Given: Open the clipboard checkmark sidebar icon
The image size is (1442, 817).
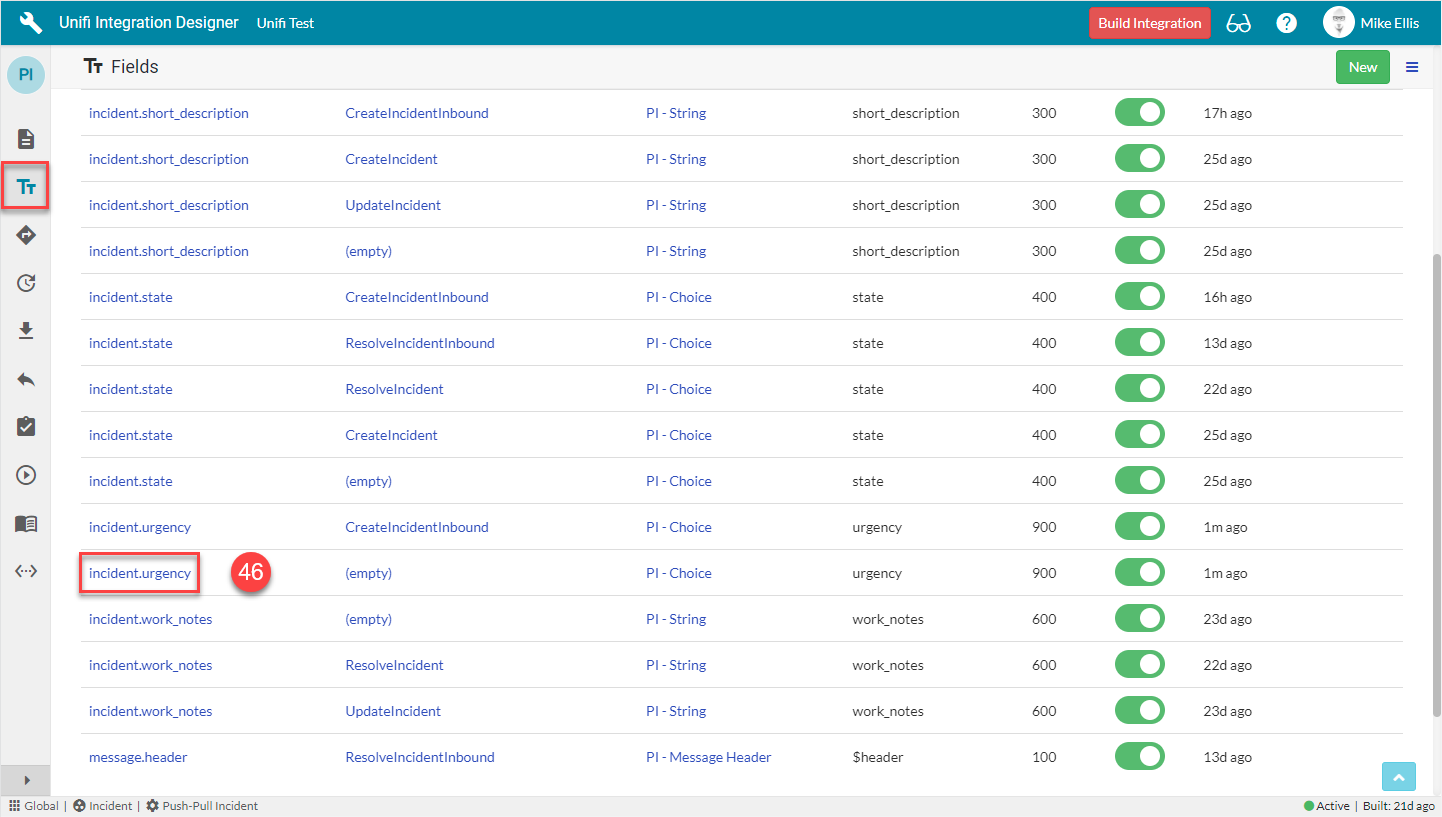Looking at the screenshot, I should [x=26, y=427].
